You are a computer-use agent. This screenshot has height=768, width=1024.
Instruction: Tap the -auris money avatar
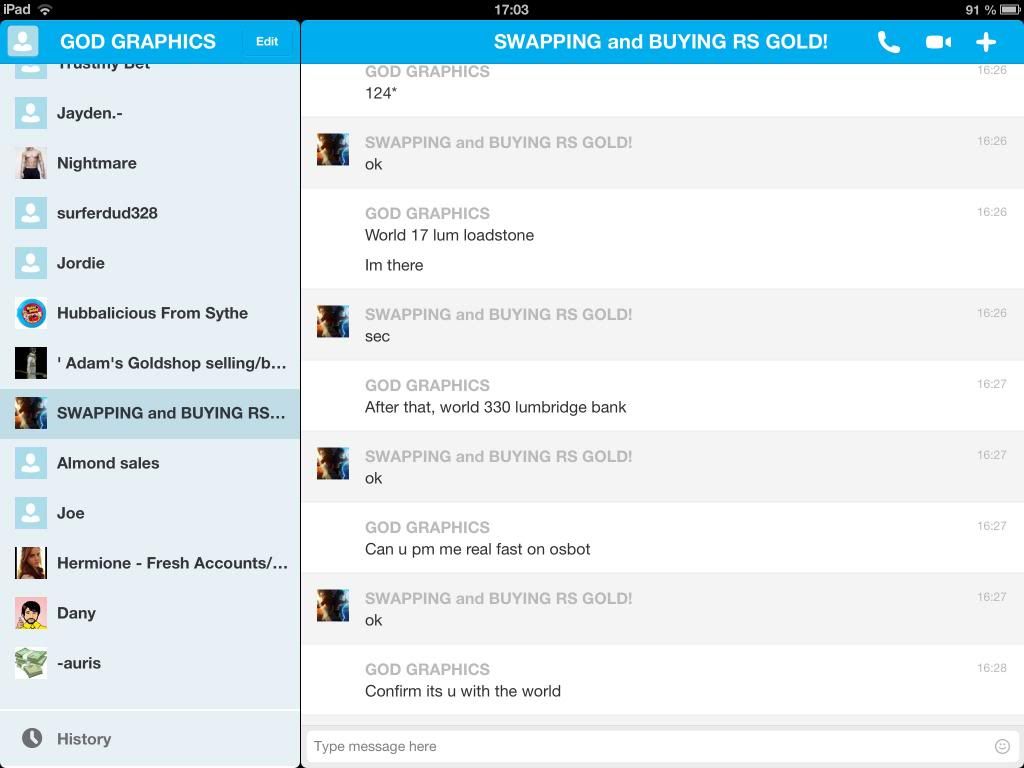[x=31, y=663]
